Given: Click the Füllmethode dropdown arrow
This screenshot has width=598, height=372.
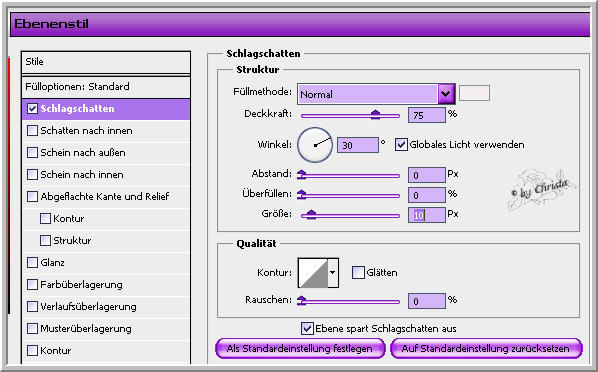Looking at the screenshot, I should tap(447, 94).
